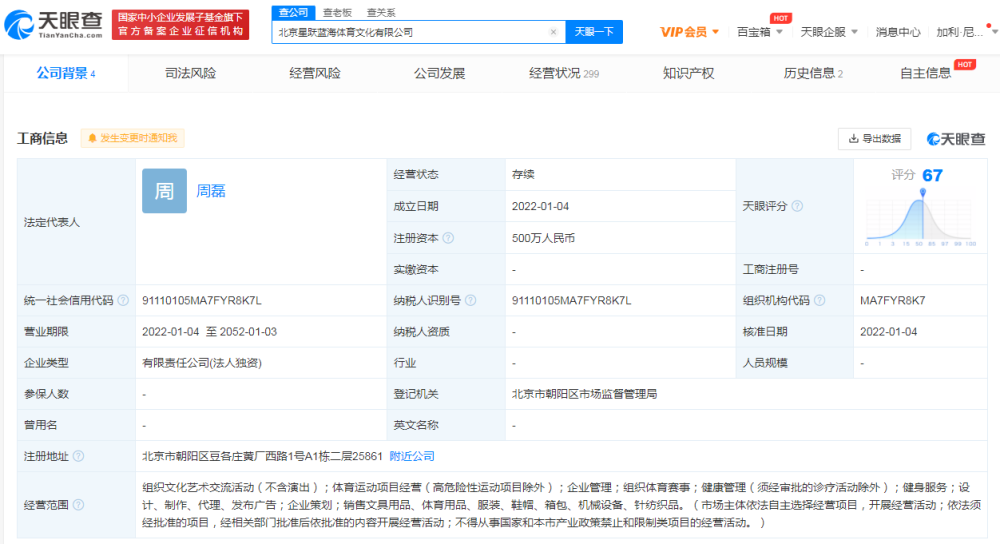Expand the 百宝箱 dropdown

pyautogui.click(x=759, y=32)
